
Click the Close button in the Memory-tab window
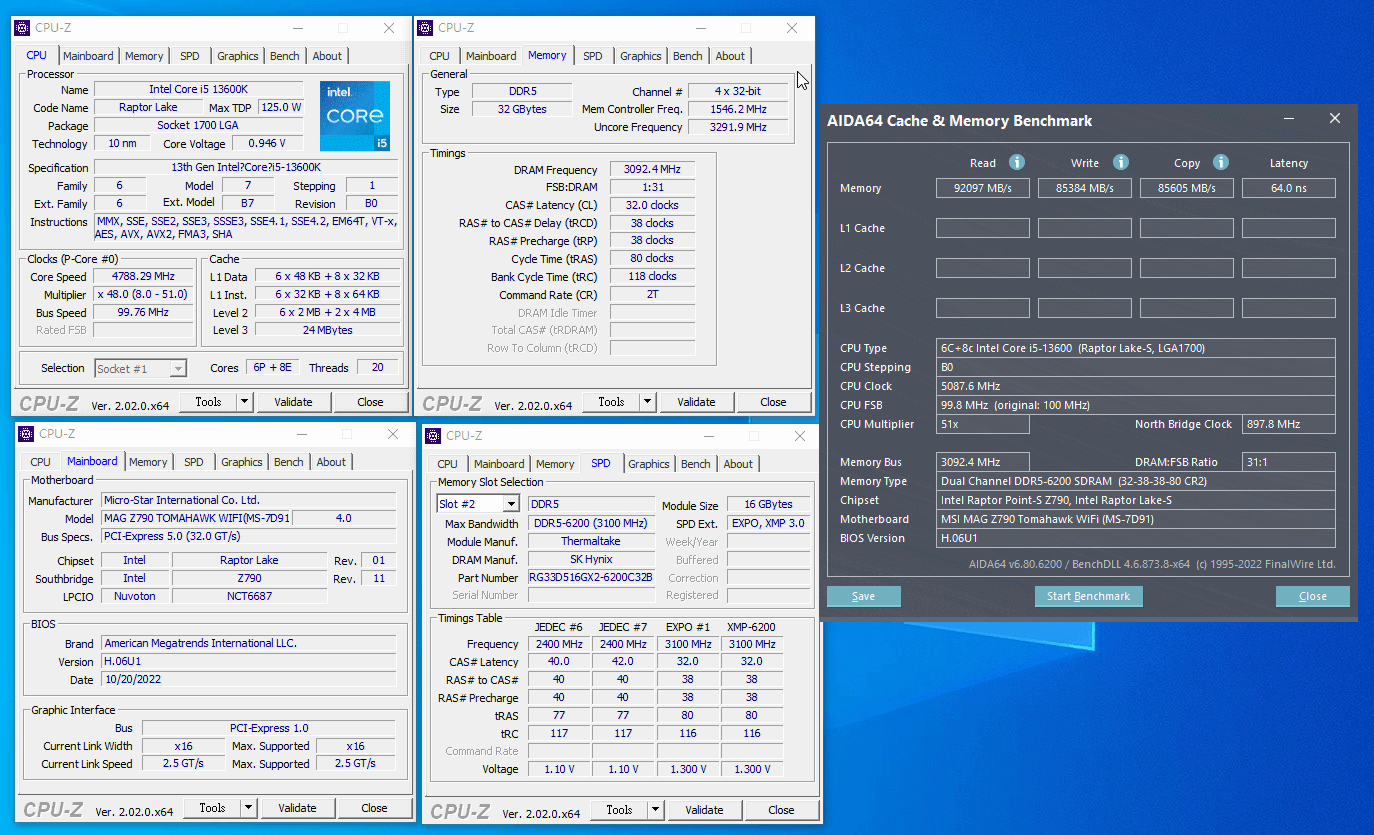tap(773, 402)
